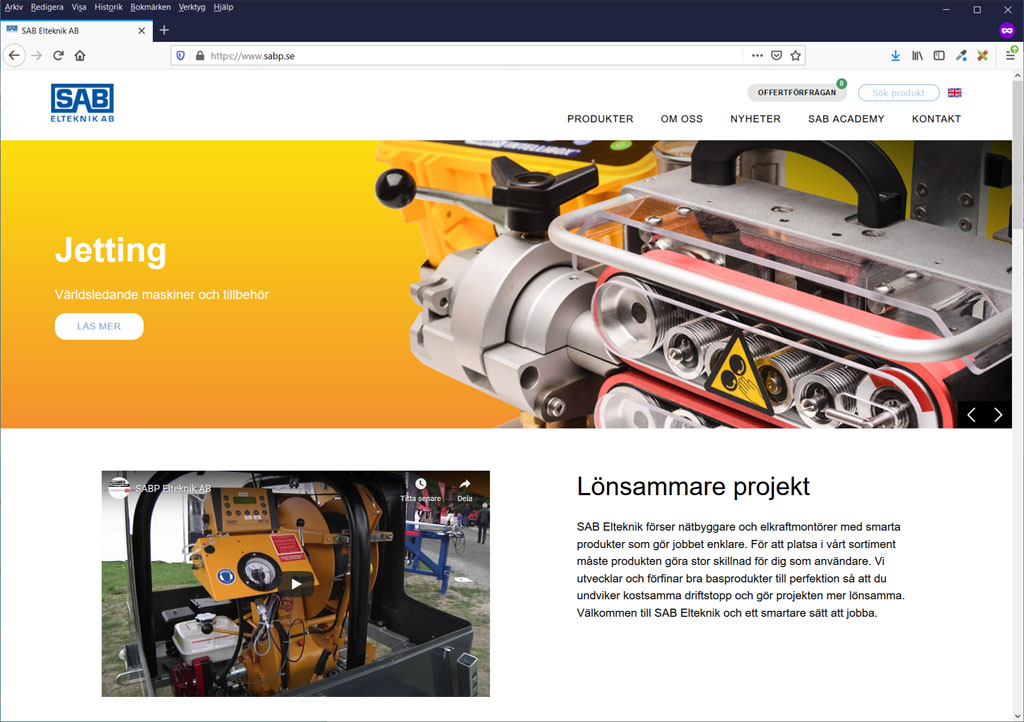
Task: Open tracking protection shield icon
Action: pos(181,56)
